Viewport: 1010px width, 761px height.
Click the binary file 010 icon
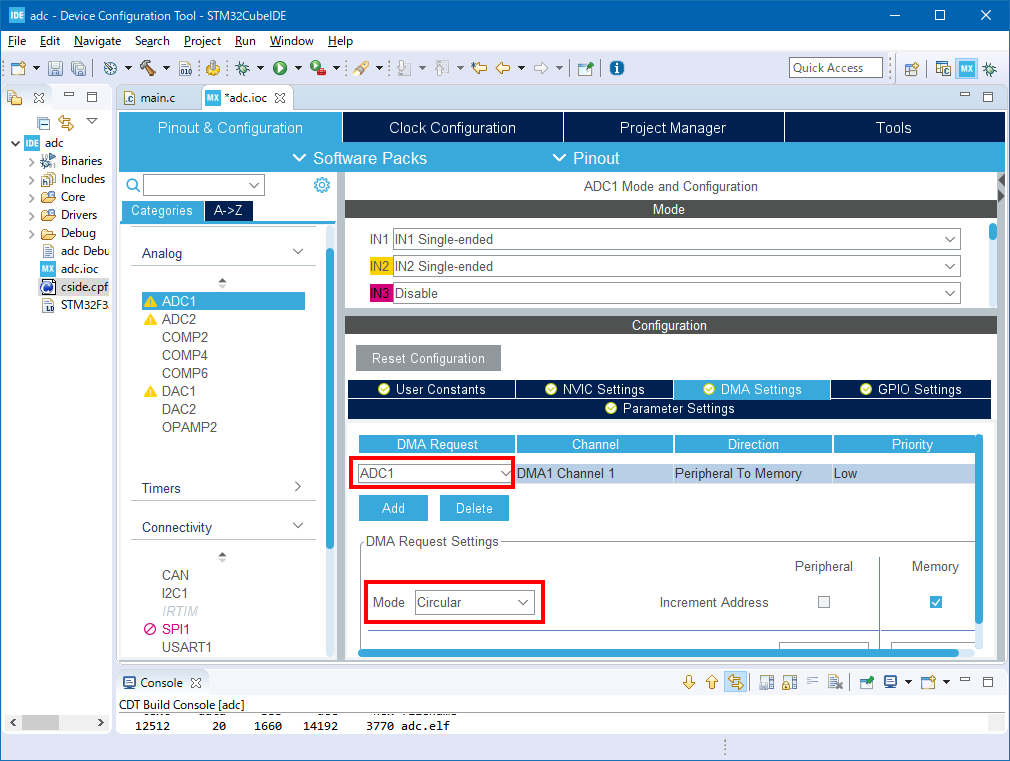coord(185,68)
